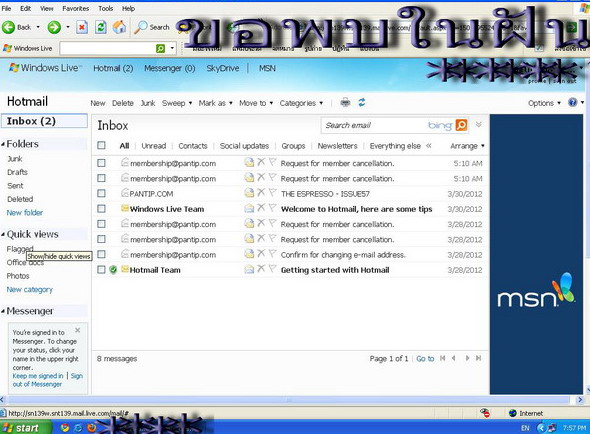Click the Delete toolbar button
This screenshot has width=590, height=434.
tap(123, 103)
